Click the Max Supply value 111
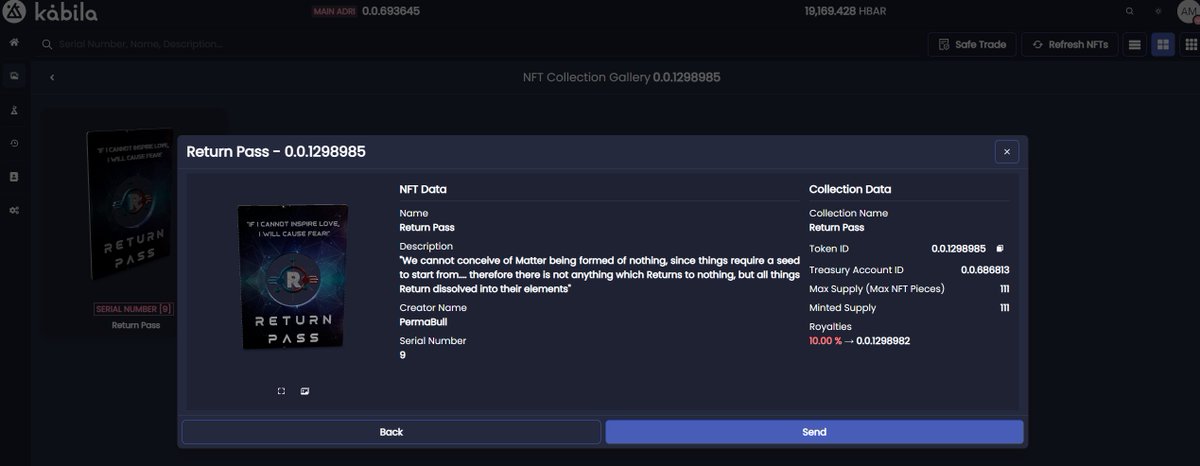 pyautogui.click(x=1004, y=289)
